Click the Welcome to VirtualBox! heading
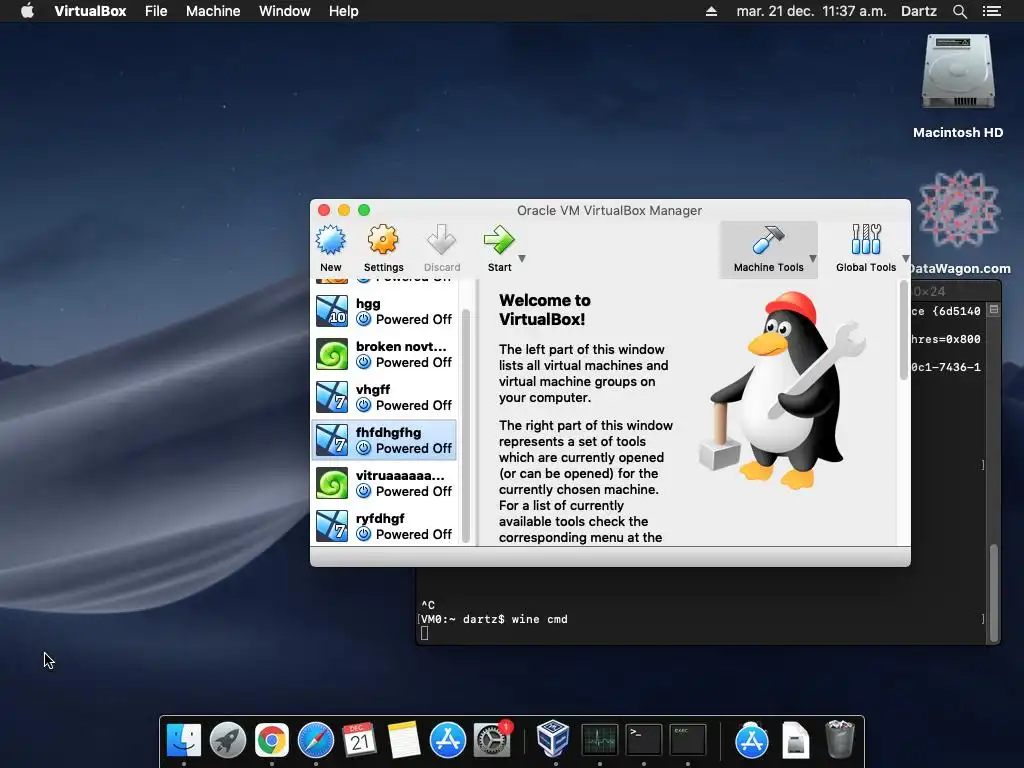Viewport: 1024px width, 768px height. tap(545, 310)
